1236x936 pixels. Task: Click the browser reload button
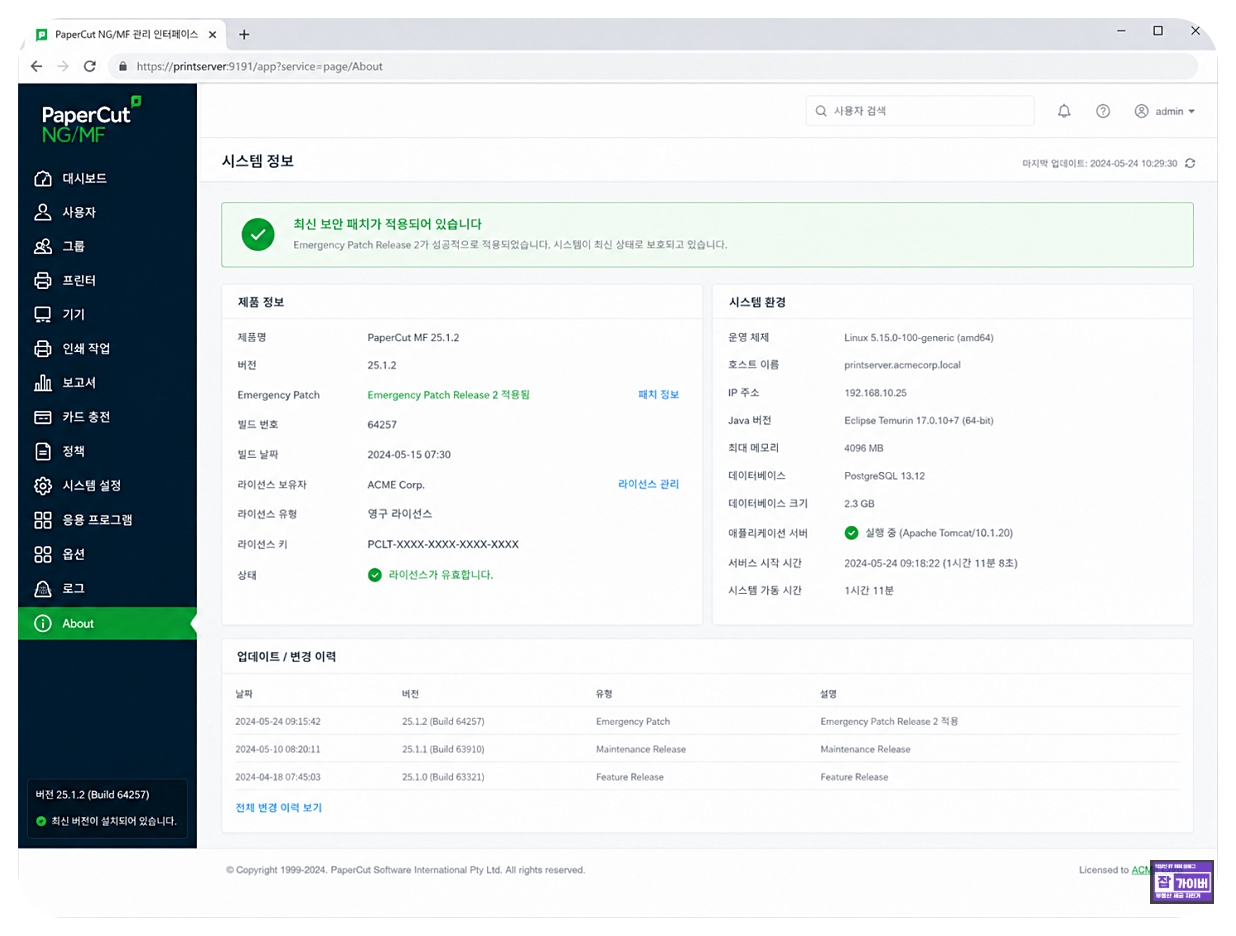[x=89, y=66]
